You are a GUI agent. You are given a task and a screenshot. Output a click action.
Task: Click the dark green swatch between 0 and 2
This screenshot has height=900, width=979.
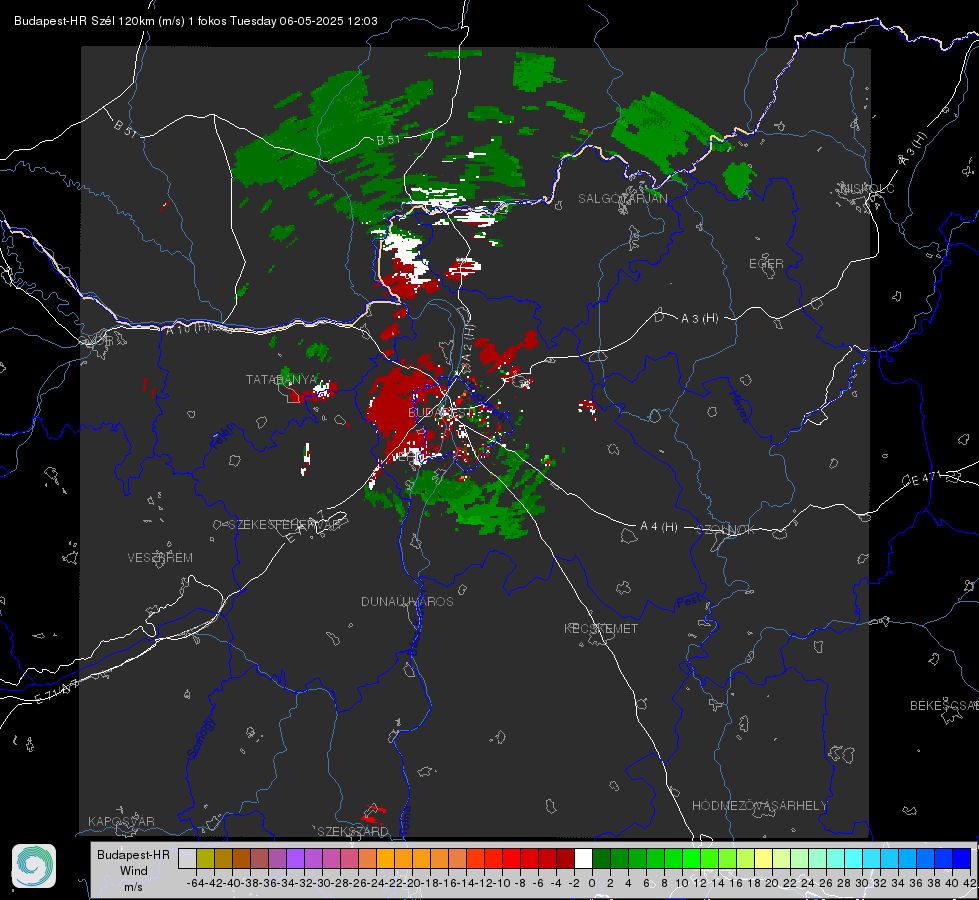click(601, 858)
